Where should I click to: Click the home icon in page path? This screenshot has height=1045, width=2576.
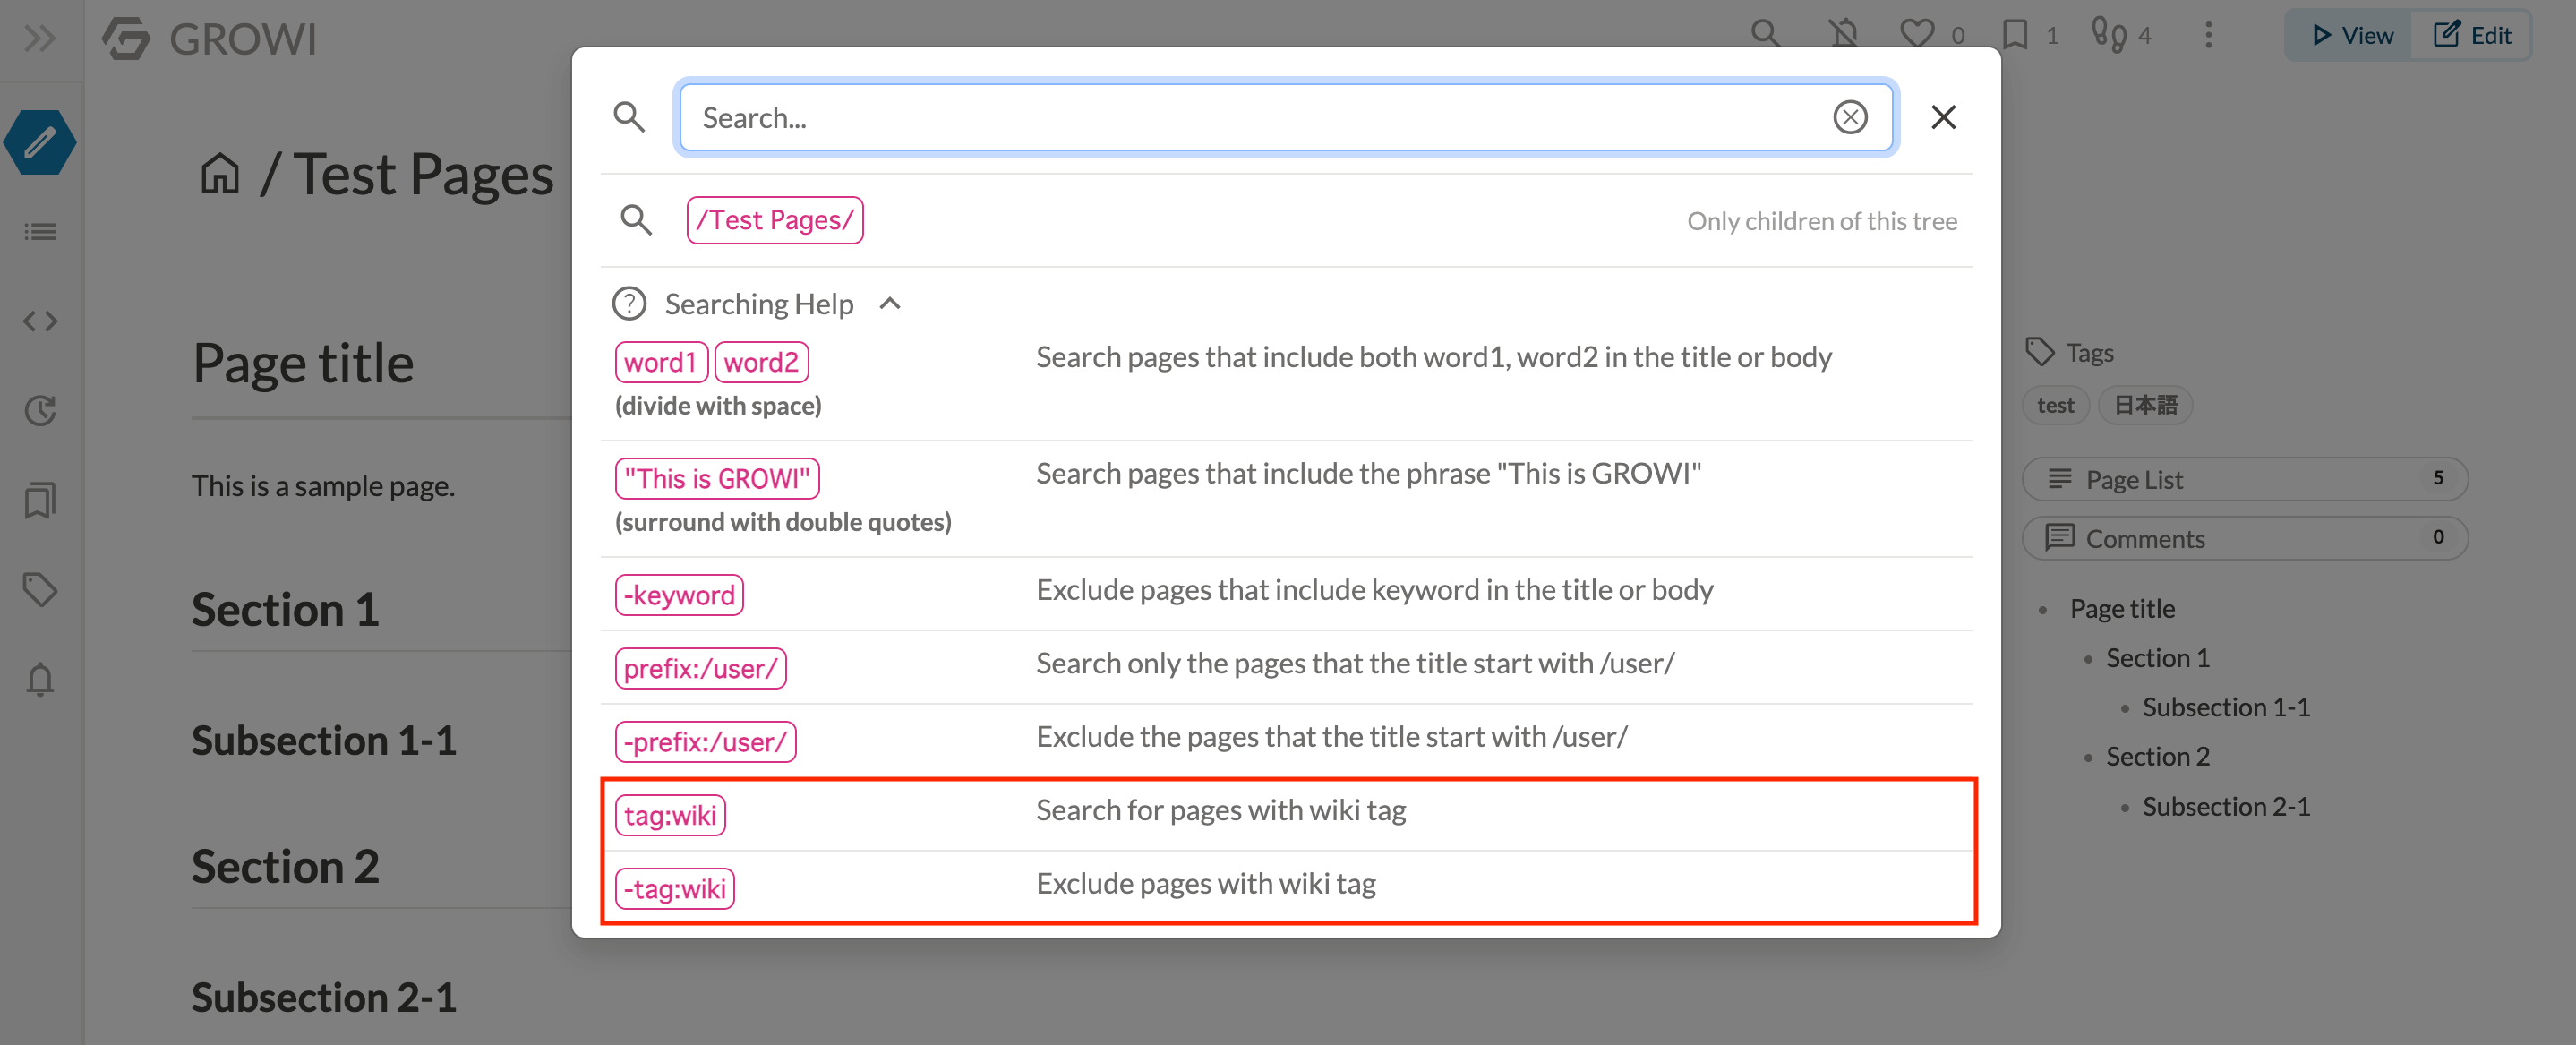pyautogui.click(x=220, y=173)
